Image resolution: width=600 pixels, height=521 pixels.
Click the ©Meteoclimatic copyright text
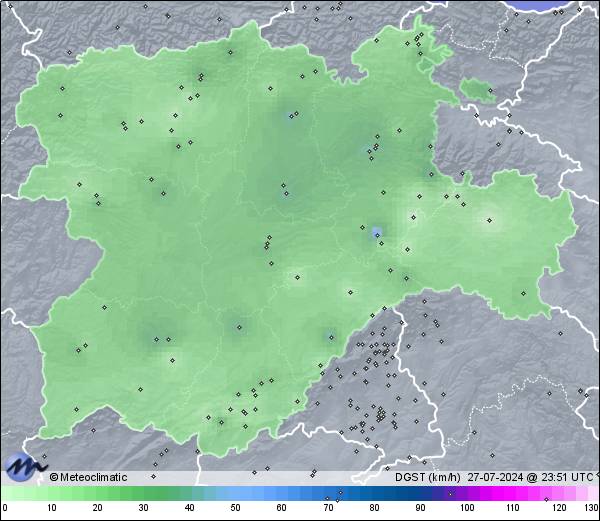click(x=88, y=477)
